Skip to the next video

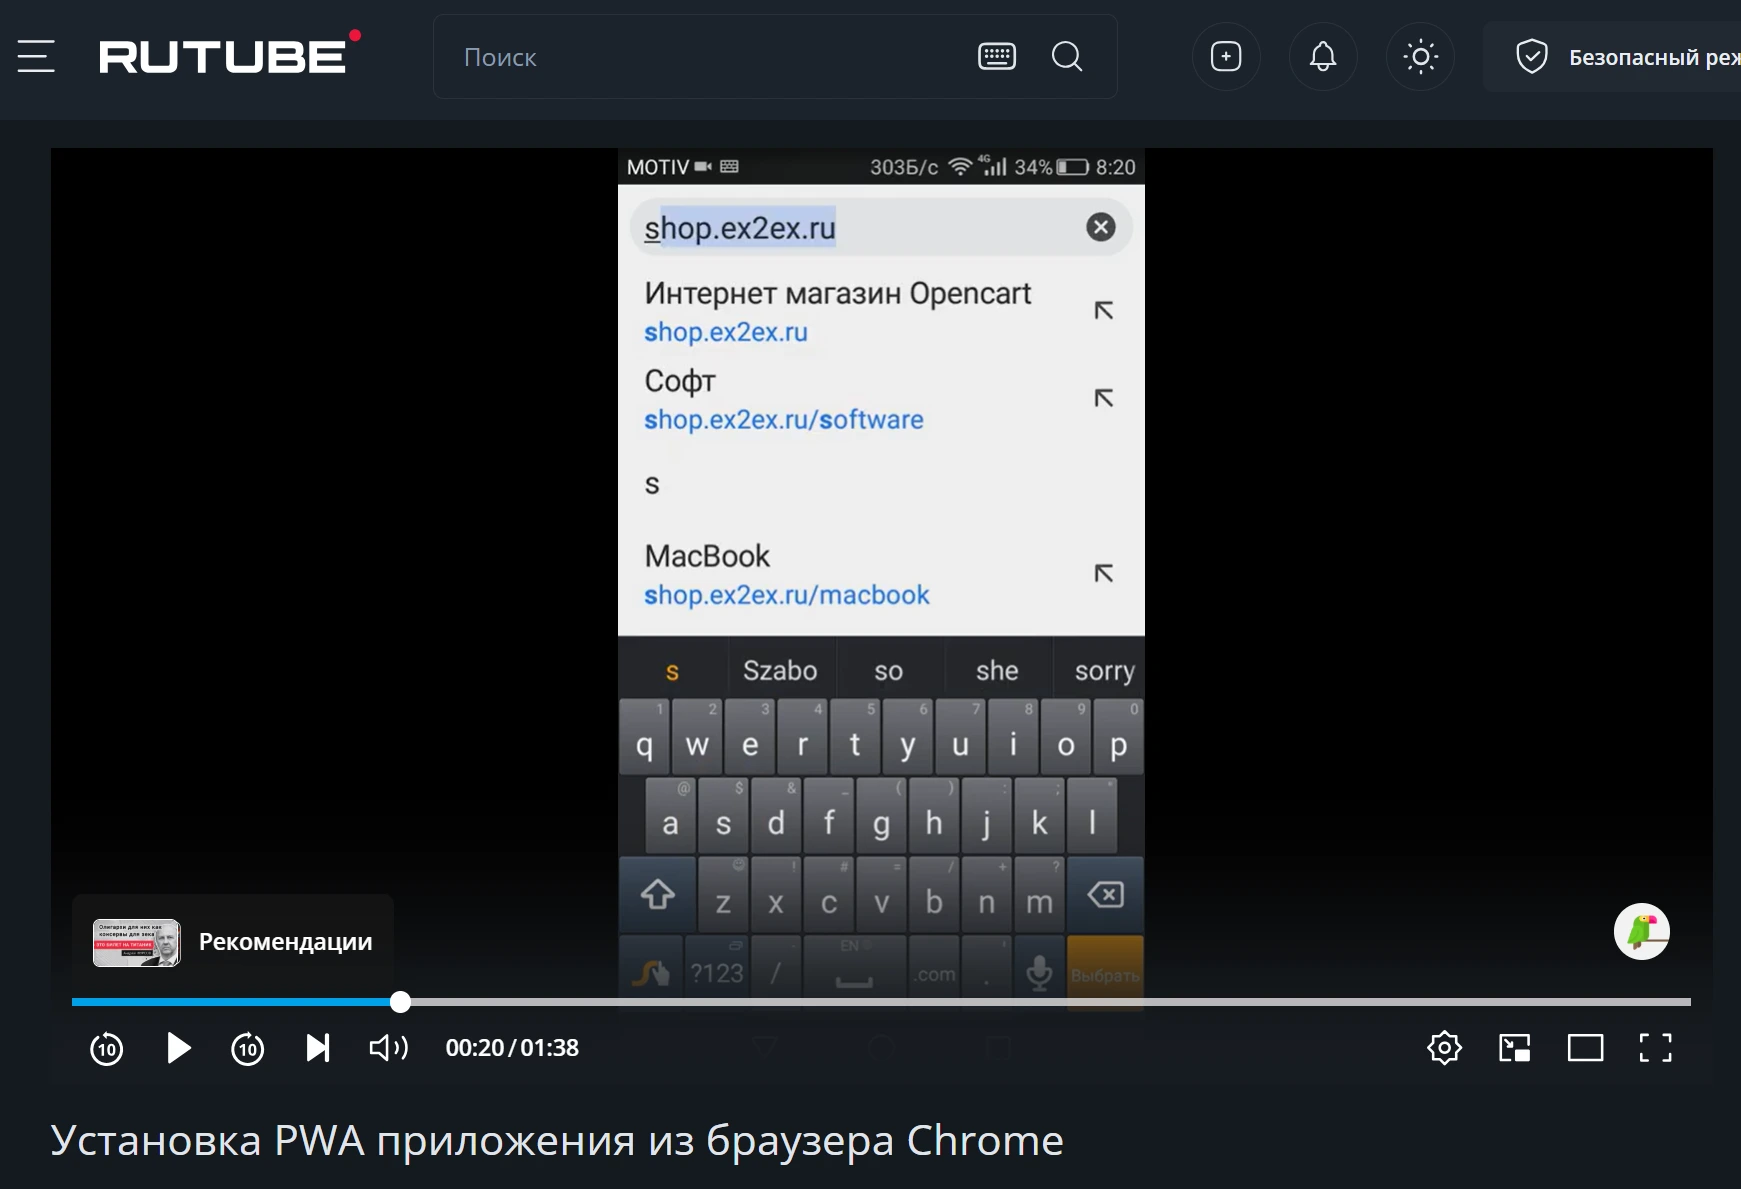point(318,1048)
